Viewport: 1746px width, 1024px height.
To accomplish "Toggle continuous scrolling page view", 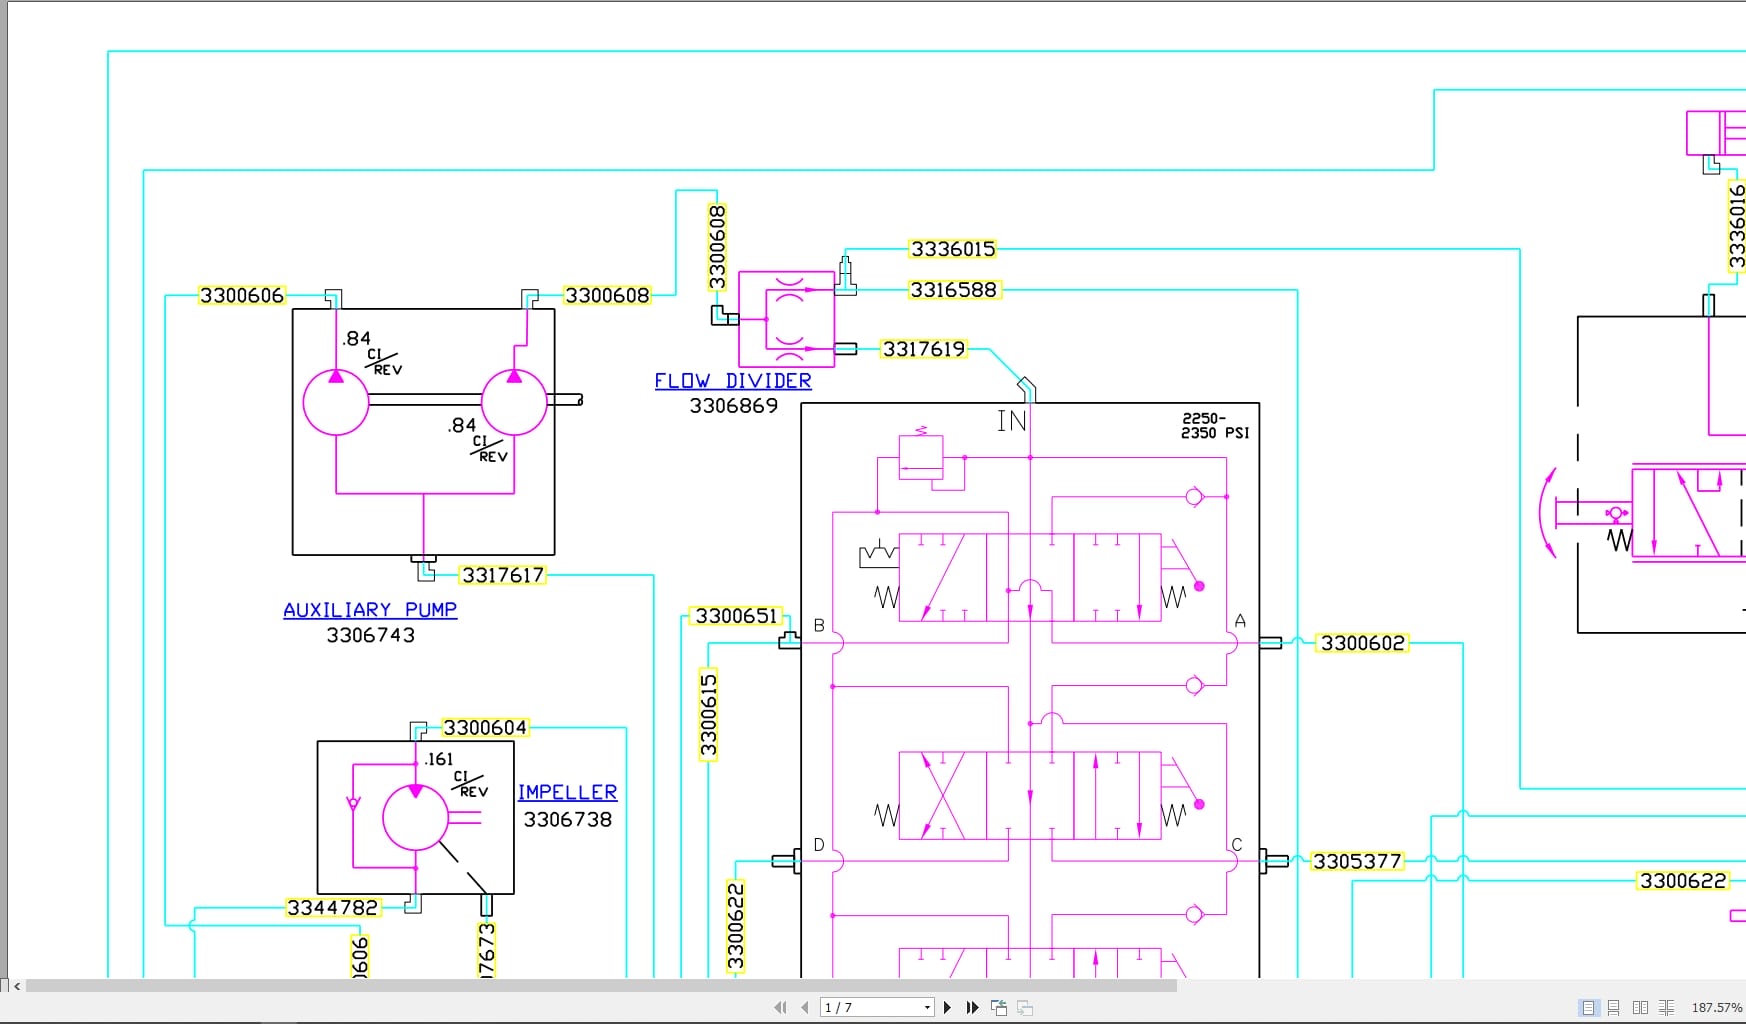I will tap(1615, 1008).
